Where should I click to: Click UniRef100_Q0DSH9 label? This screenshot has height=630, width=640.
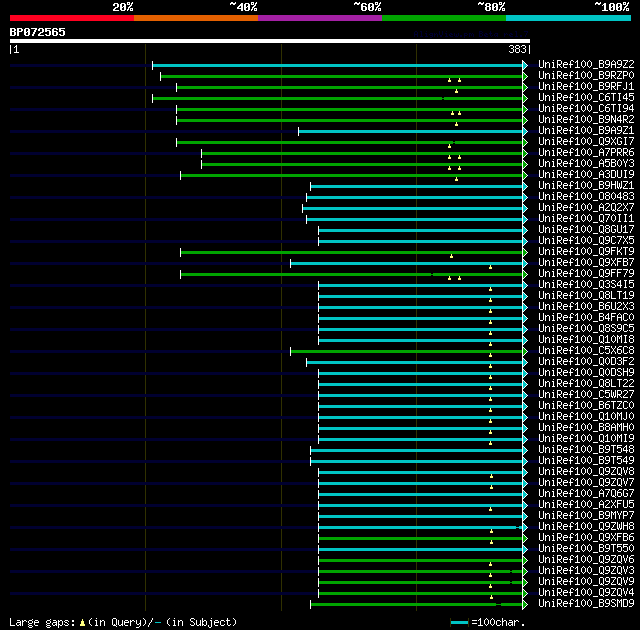586,373
